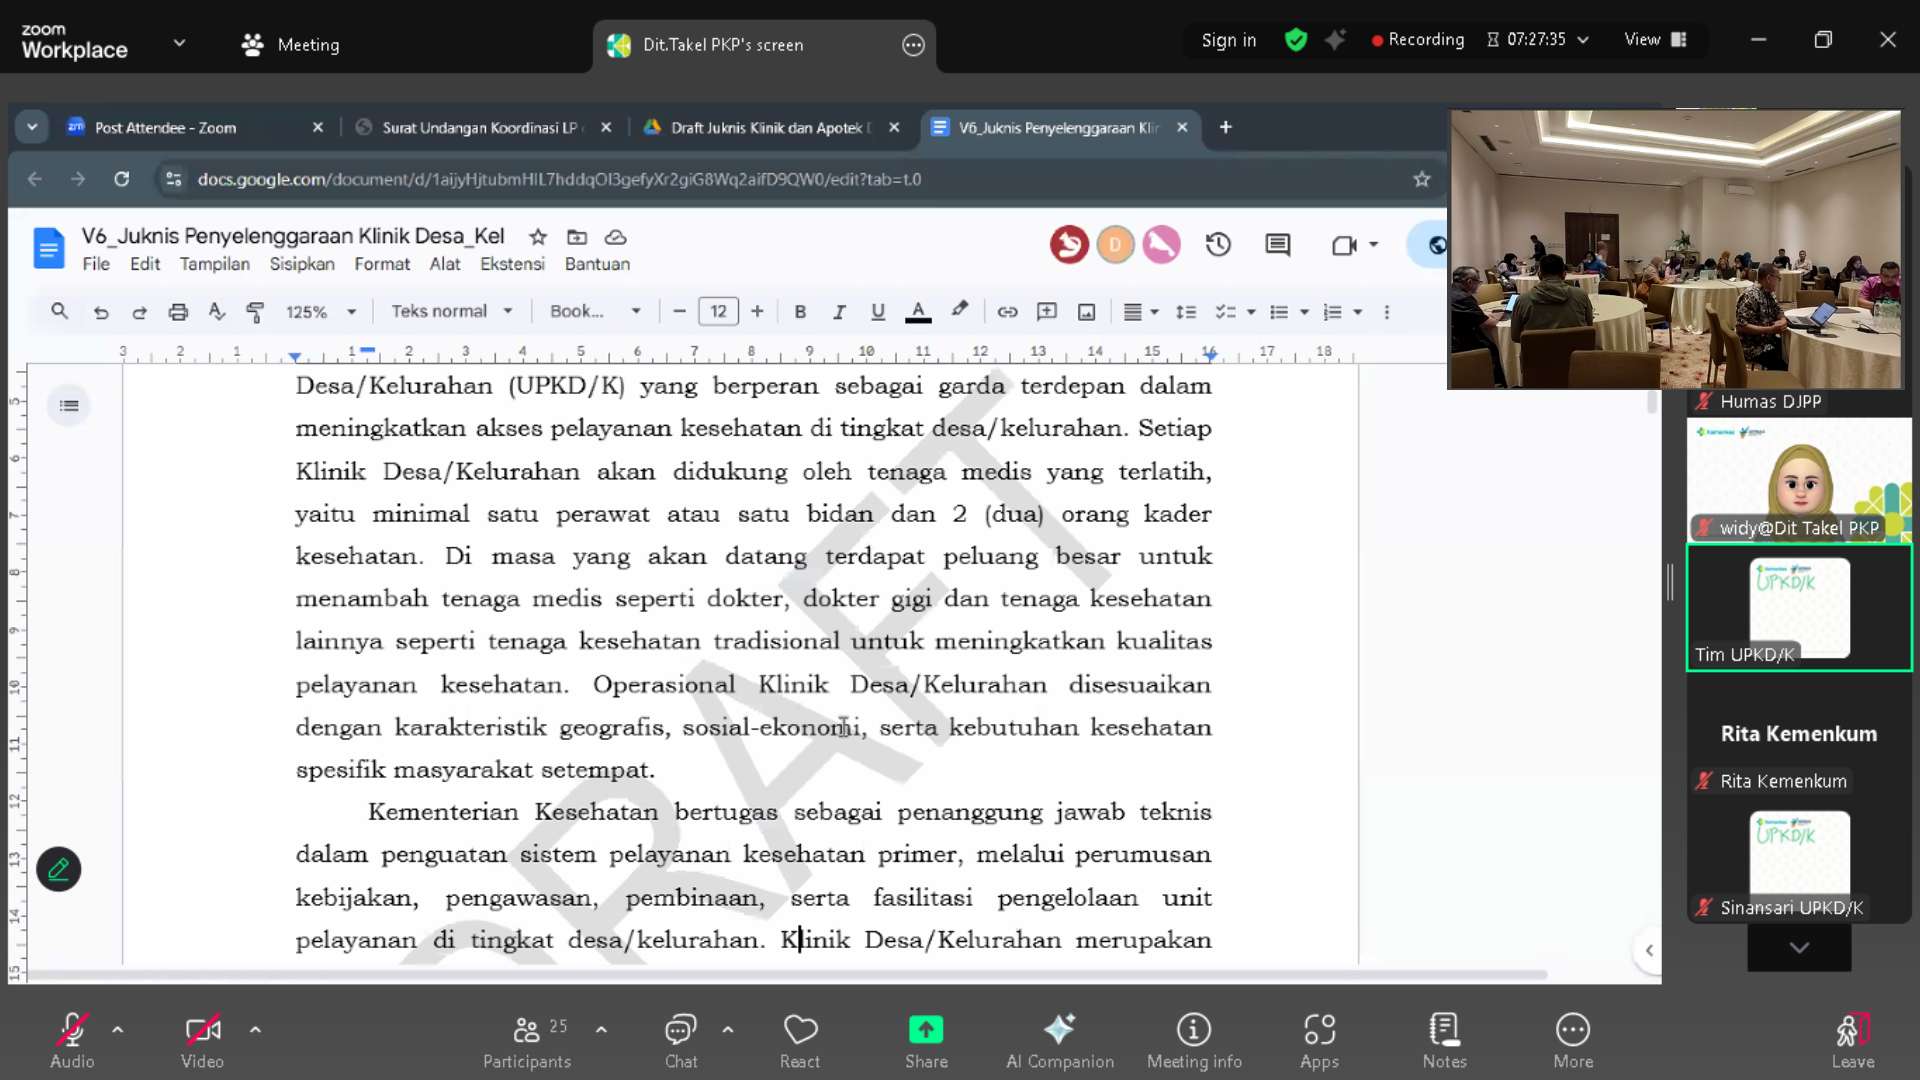Click the move to folder icon
The width and height of the screenshot is (1920, 1080).
(x=577, y=237)
